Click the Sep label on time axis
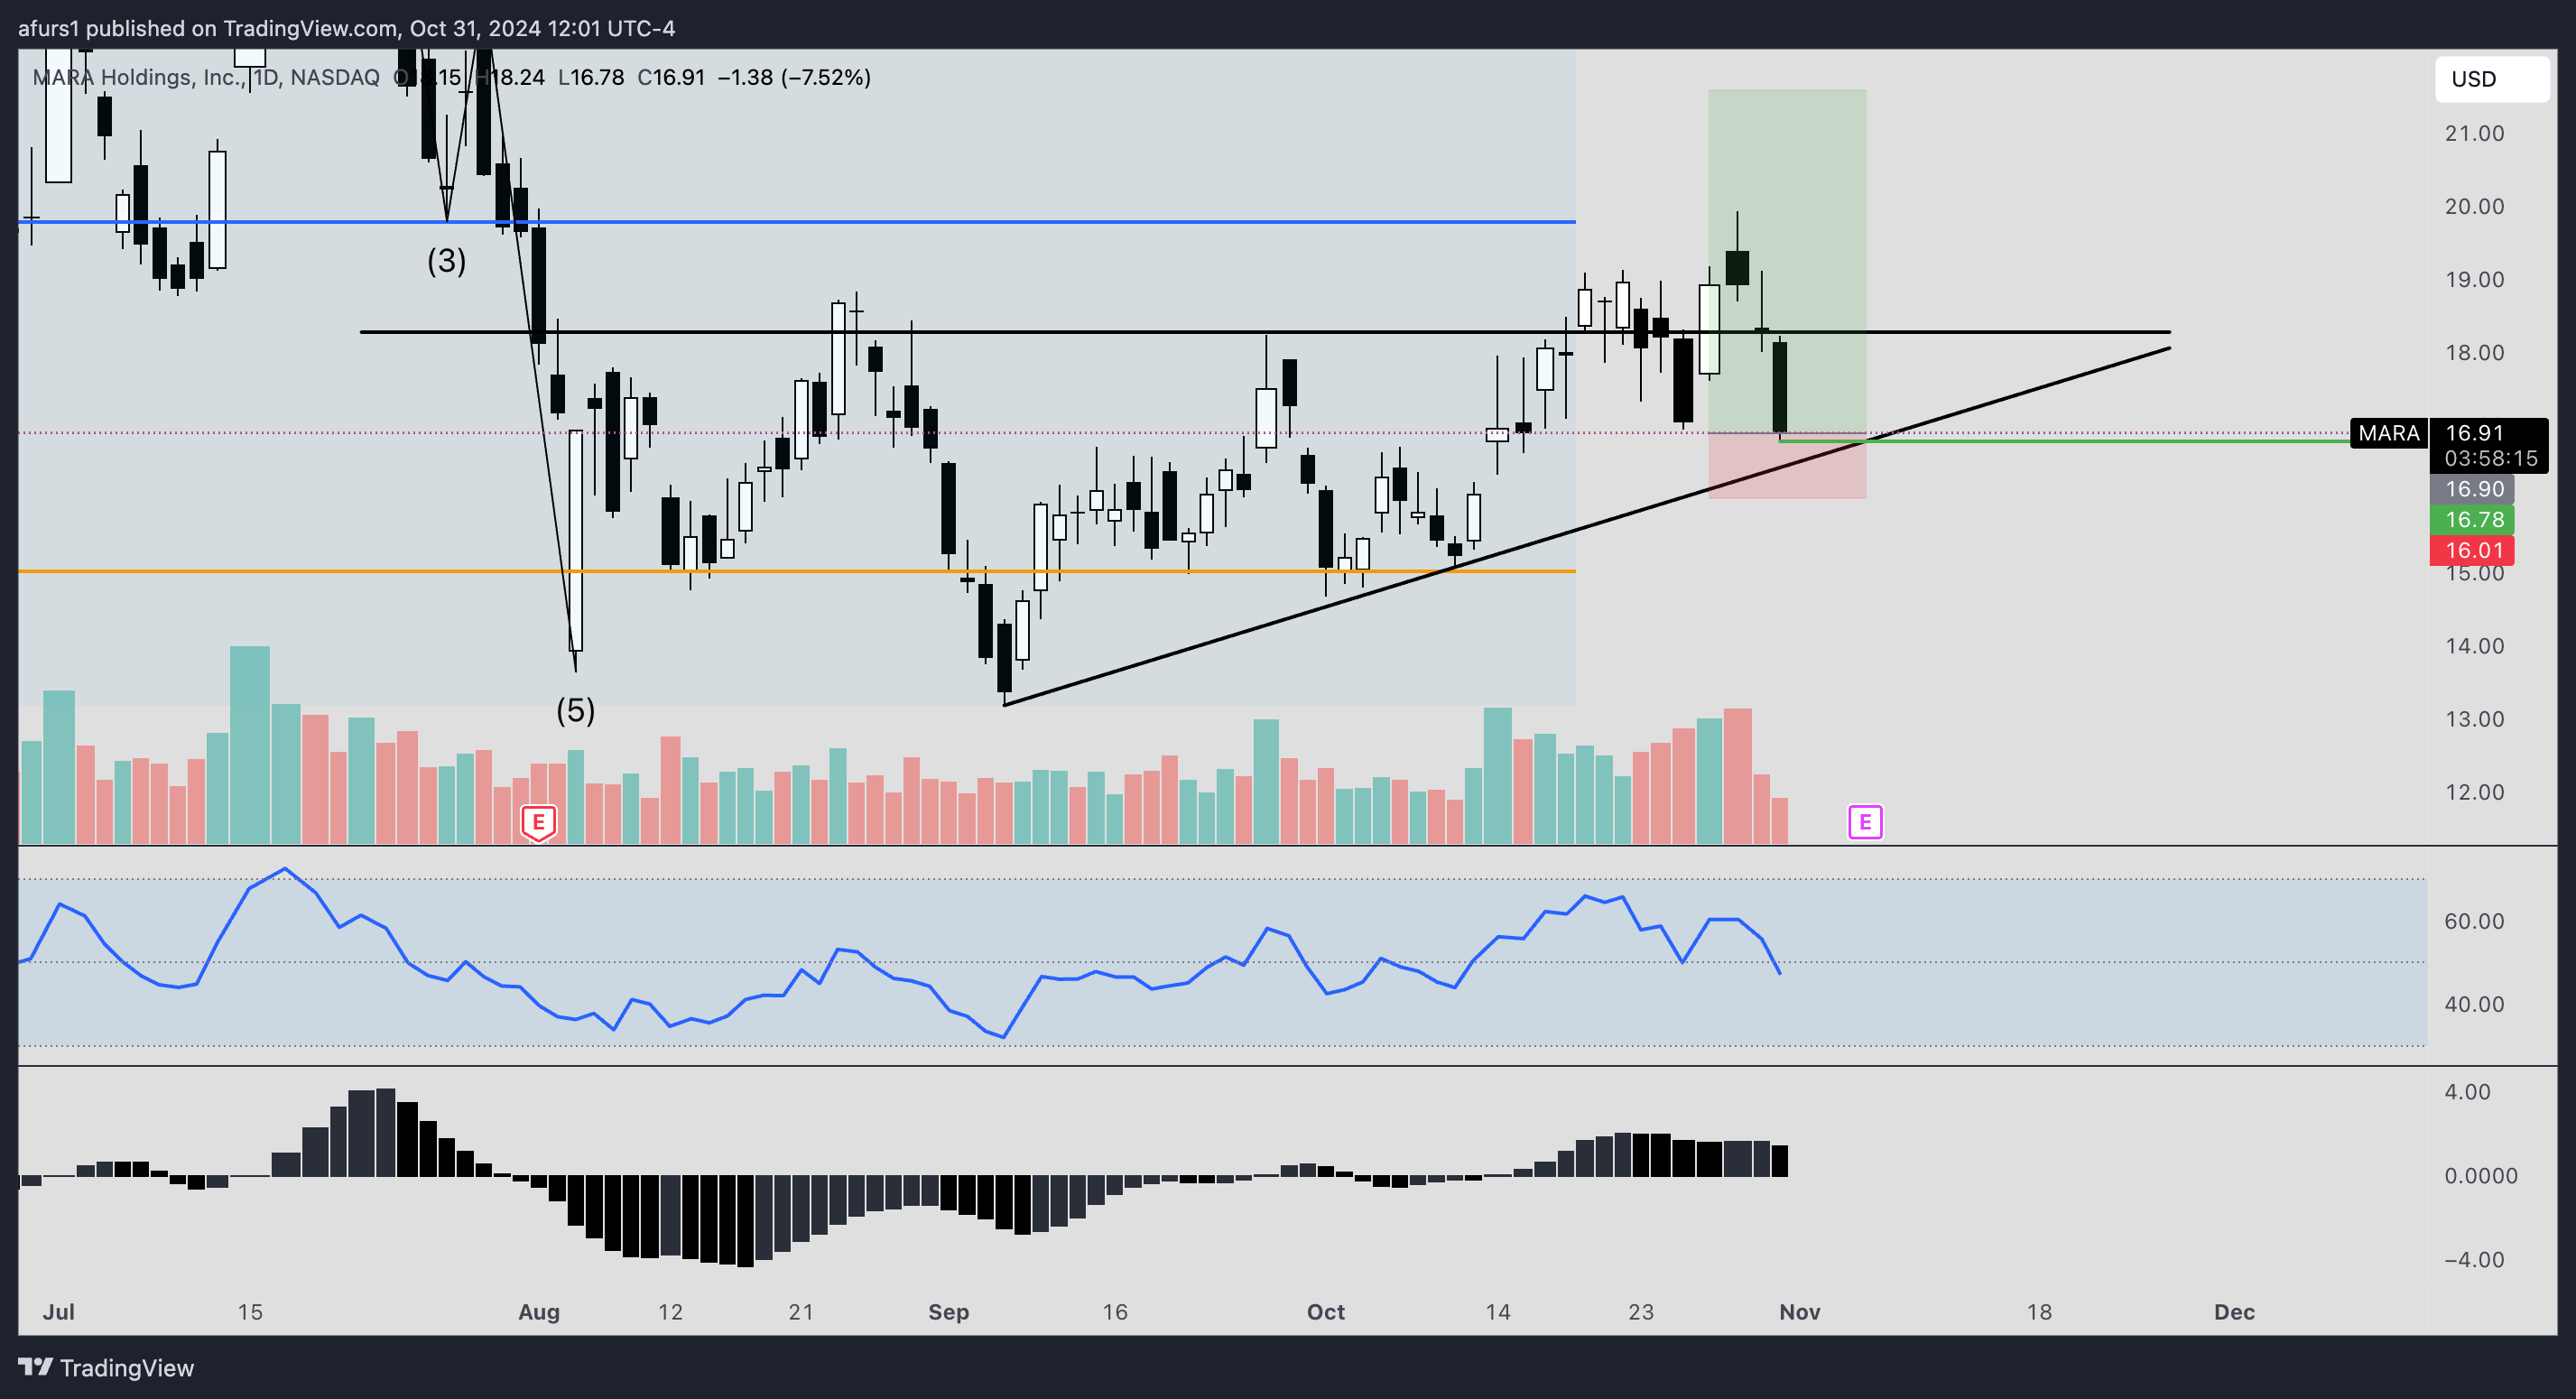The width and height of the screenshot is (2576, 1399). pos(948,1312)
